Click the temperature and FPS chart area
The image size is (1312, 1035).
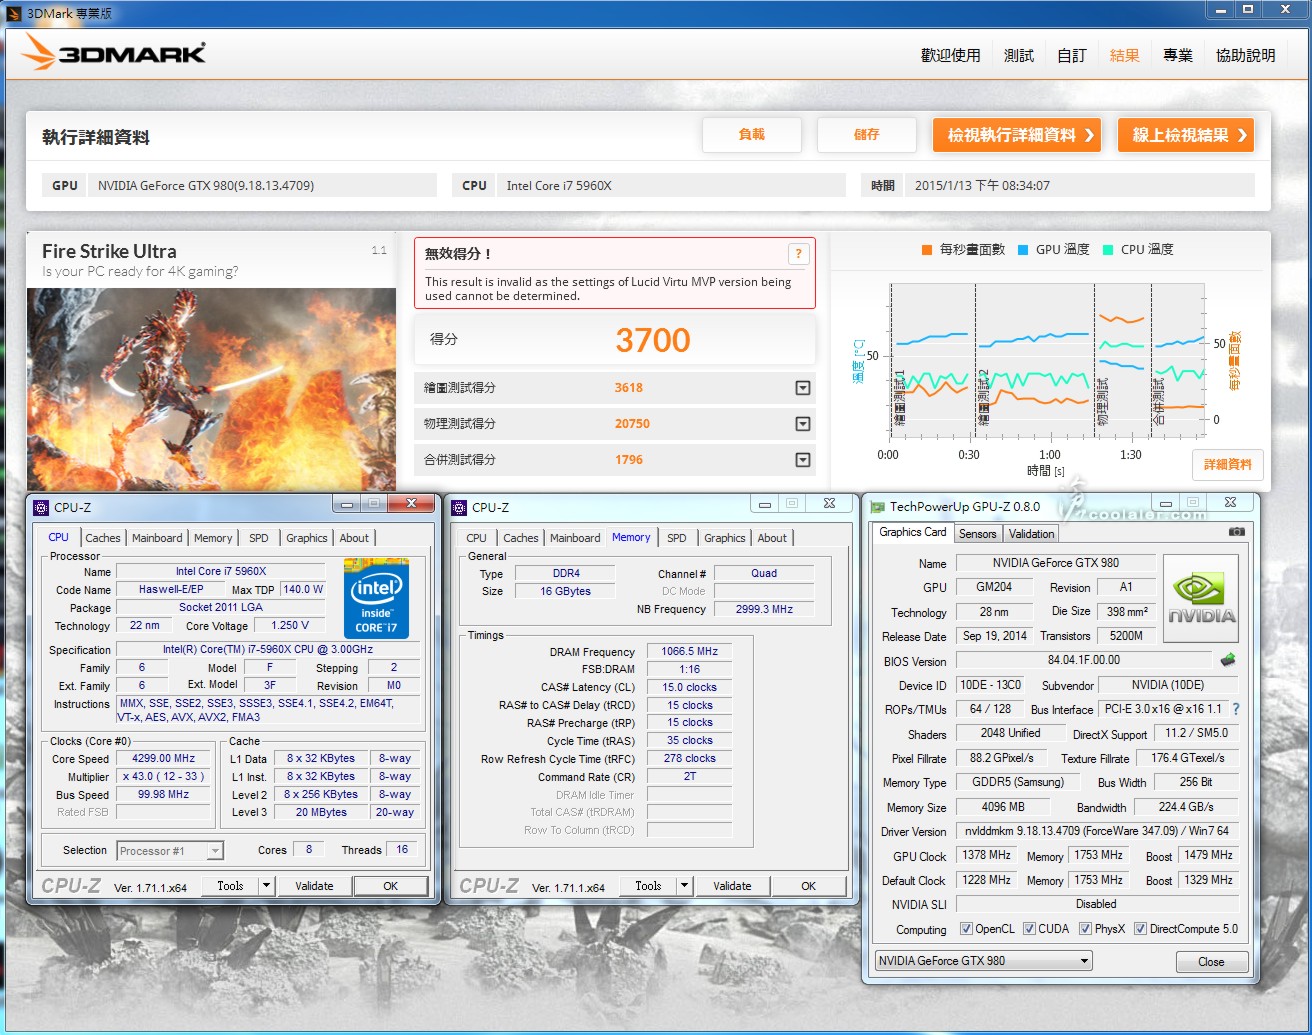coord(1045,360)
